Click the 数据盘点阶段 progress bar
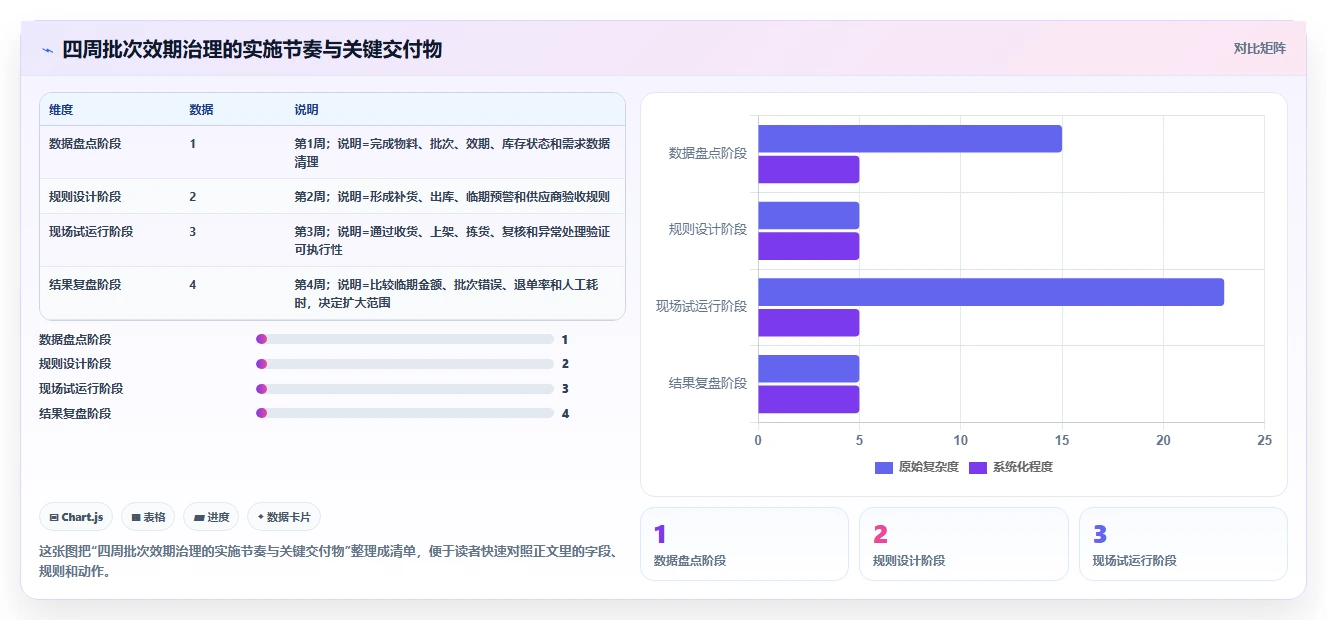Screen dimensions: 1327x620 [x=405, y=339]
